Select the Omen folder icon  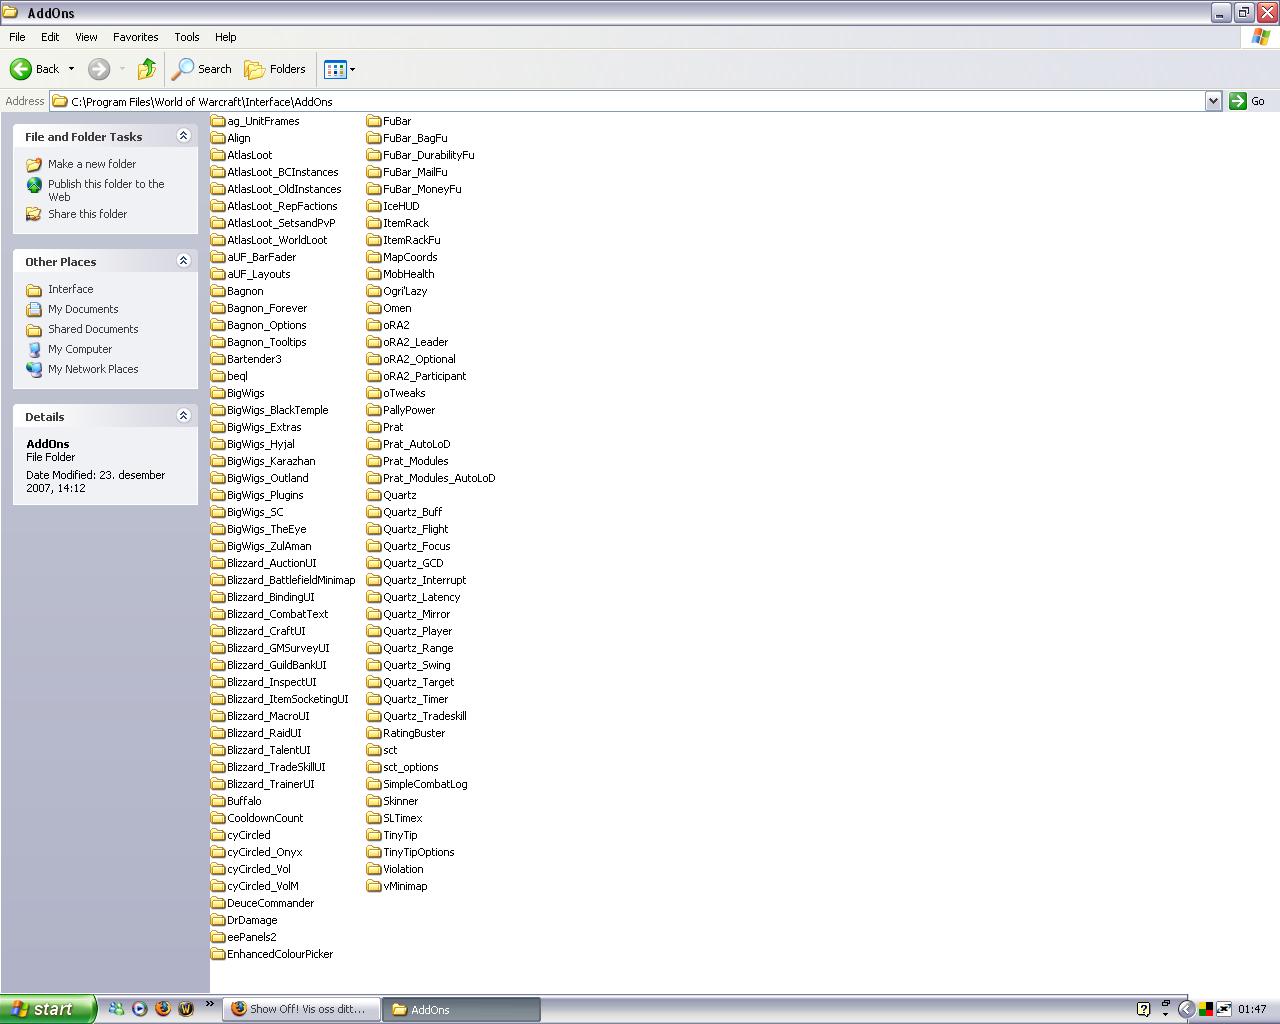pyautogui.click(x=374, y=308)
